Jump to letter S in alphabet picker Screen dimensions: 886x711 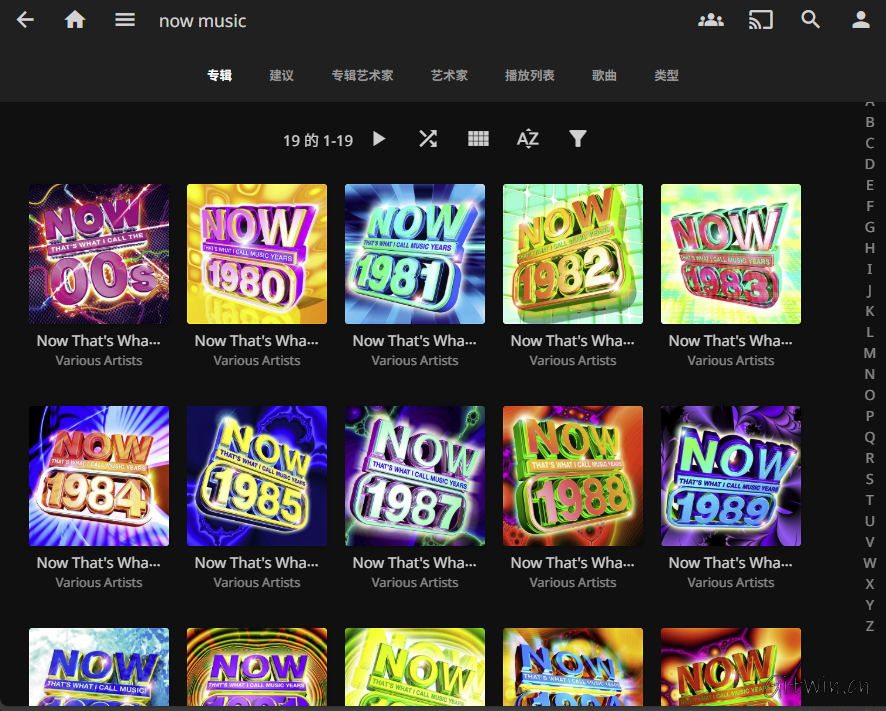tap(870, 479)
